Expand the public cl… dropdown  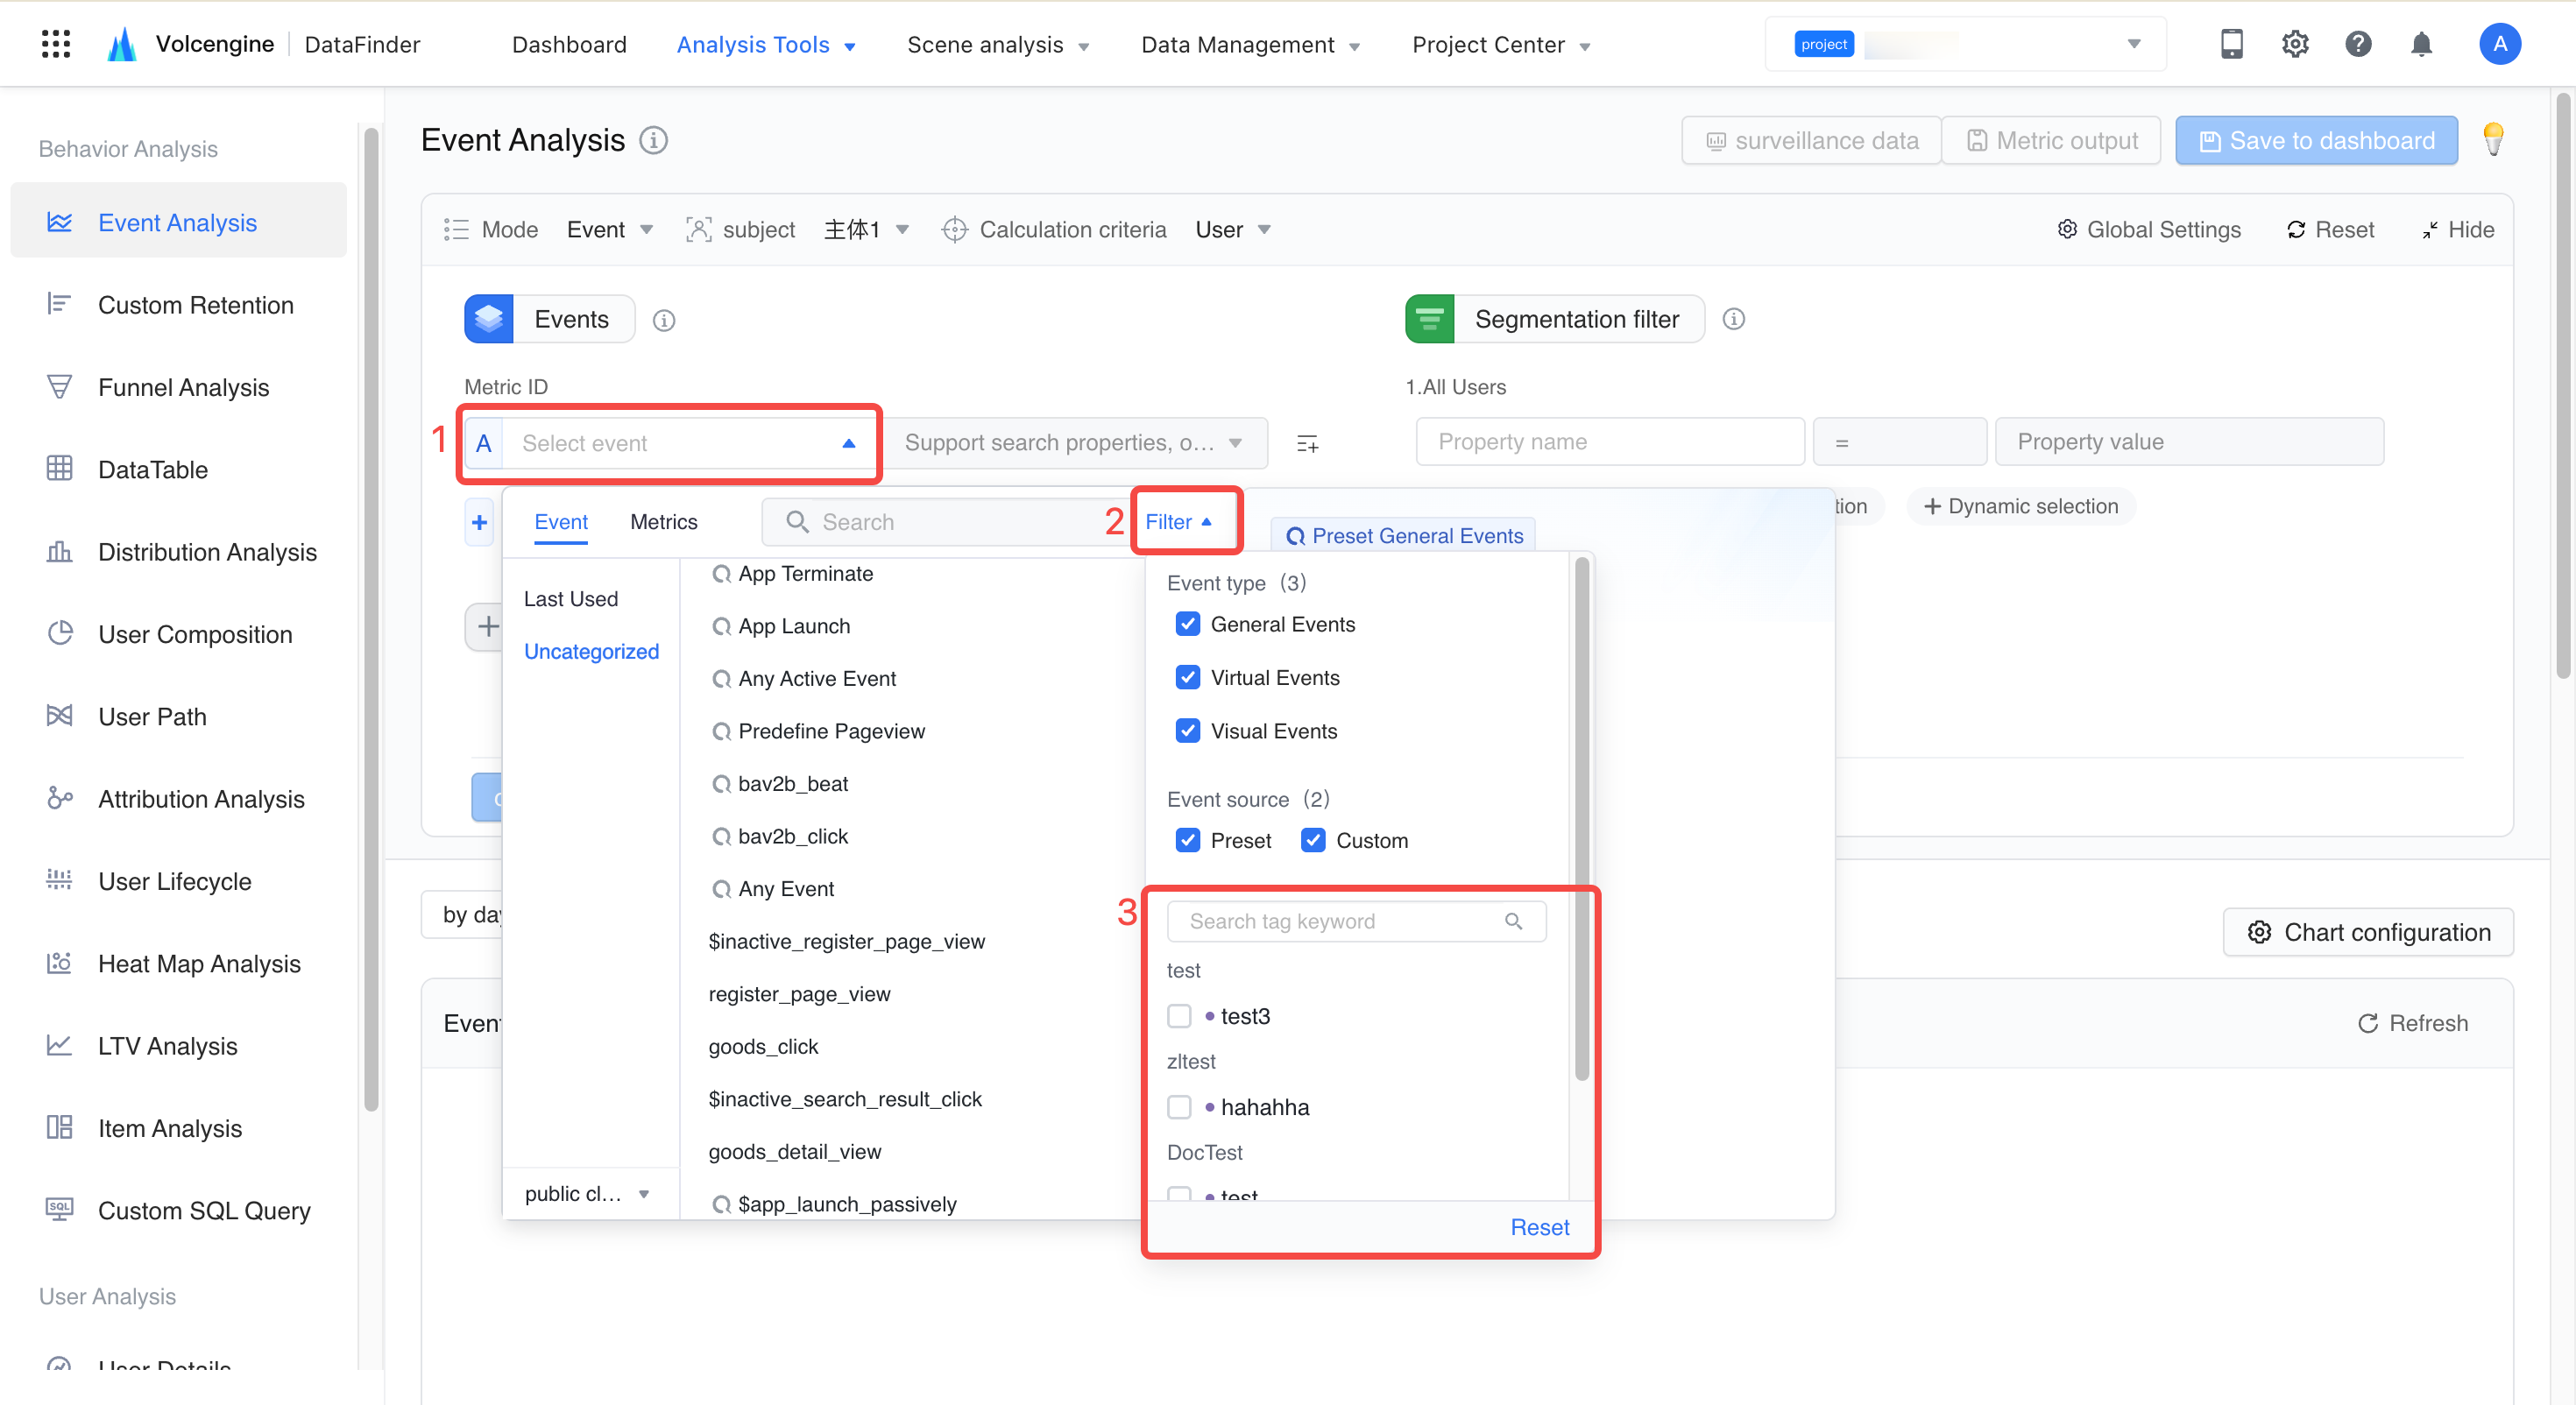(588, 1193)
